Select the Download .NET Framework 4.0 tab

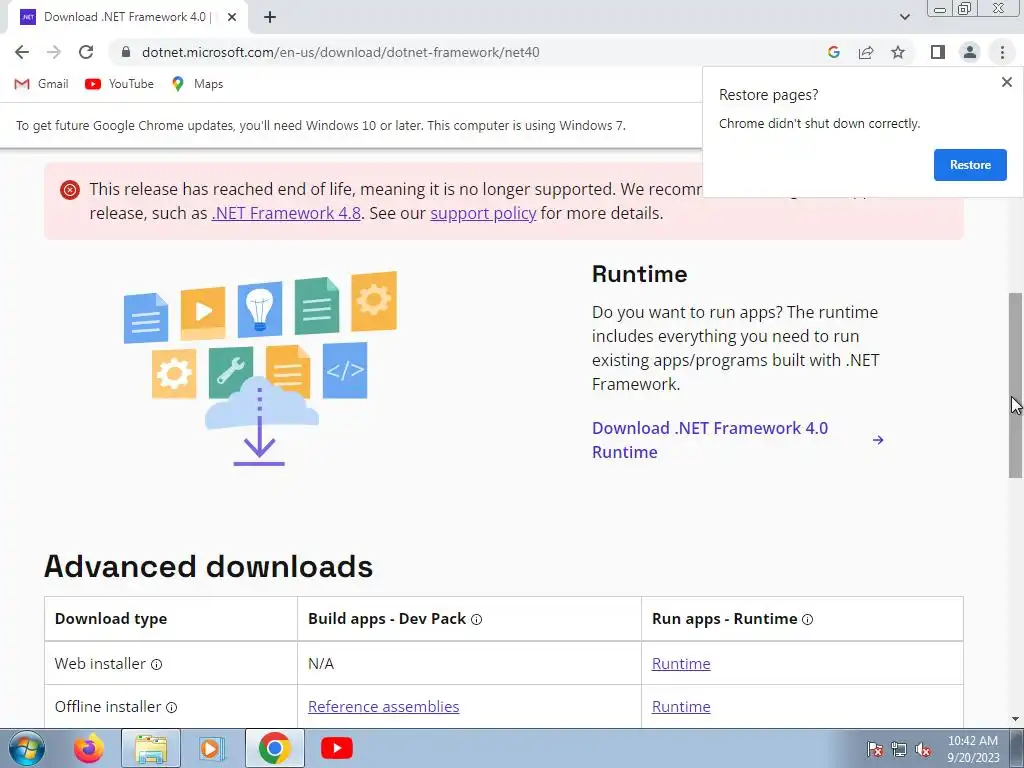click(x=127, y=18)
